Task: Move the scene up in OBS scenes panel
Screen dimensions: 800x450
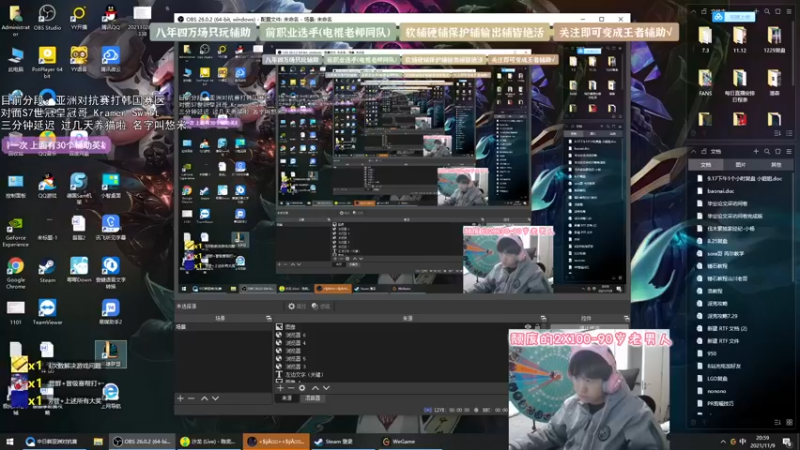Action: [x=204, y=398]
